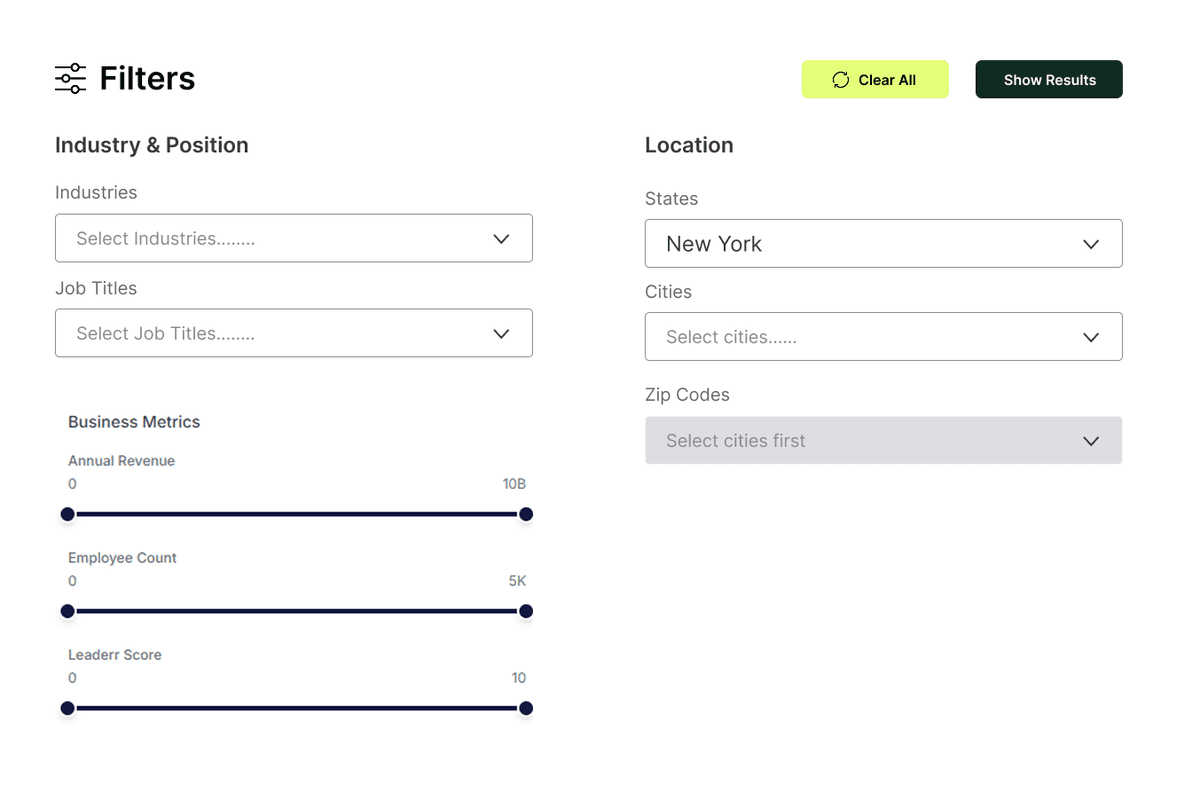
Task: Click the refresh icon inside Clear All
Action: coord(840,79)
